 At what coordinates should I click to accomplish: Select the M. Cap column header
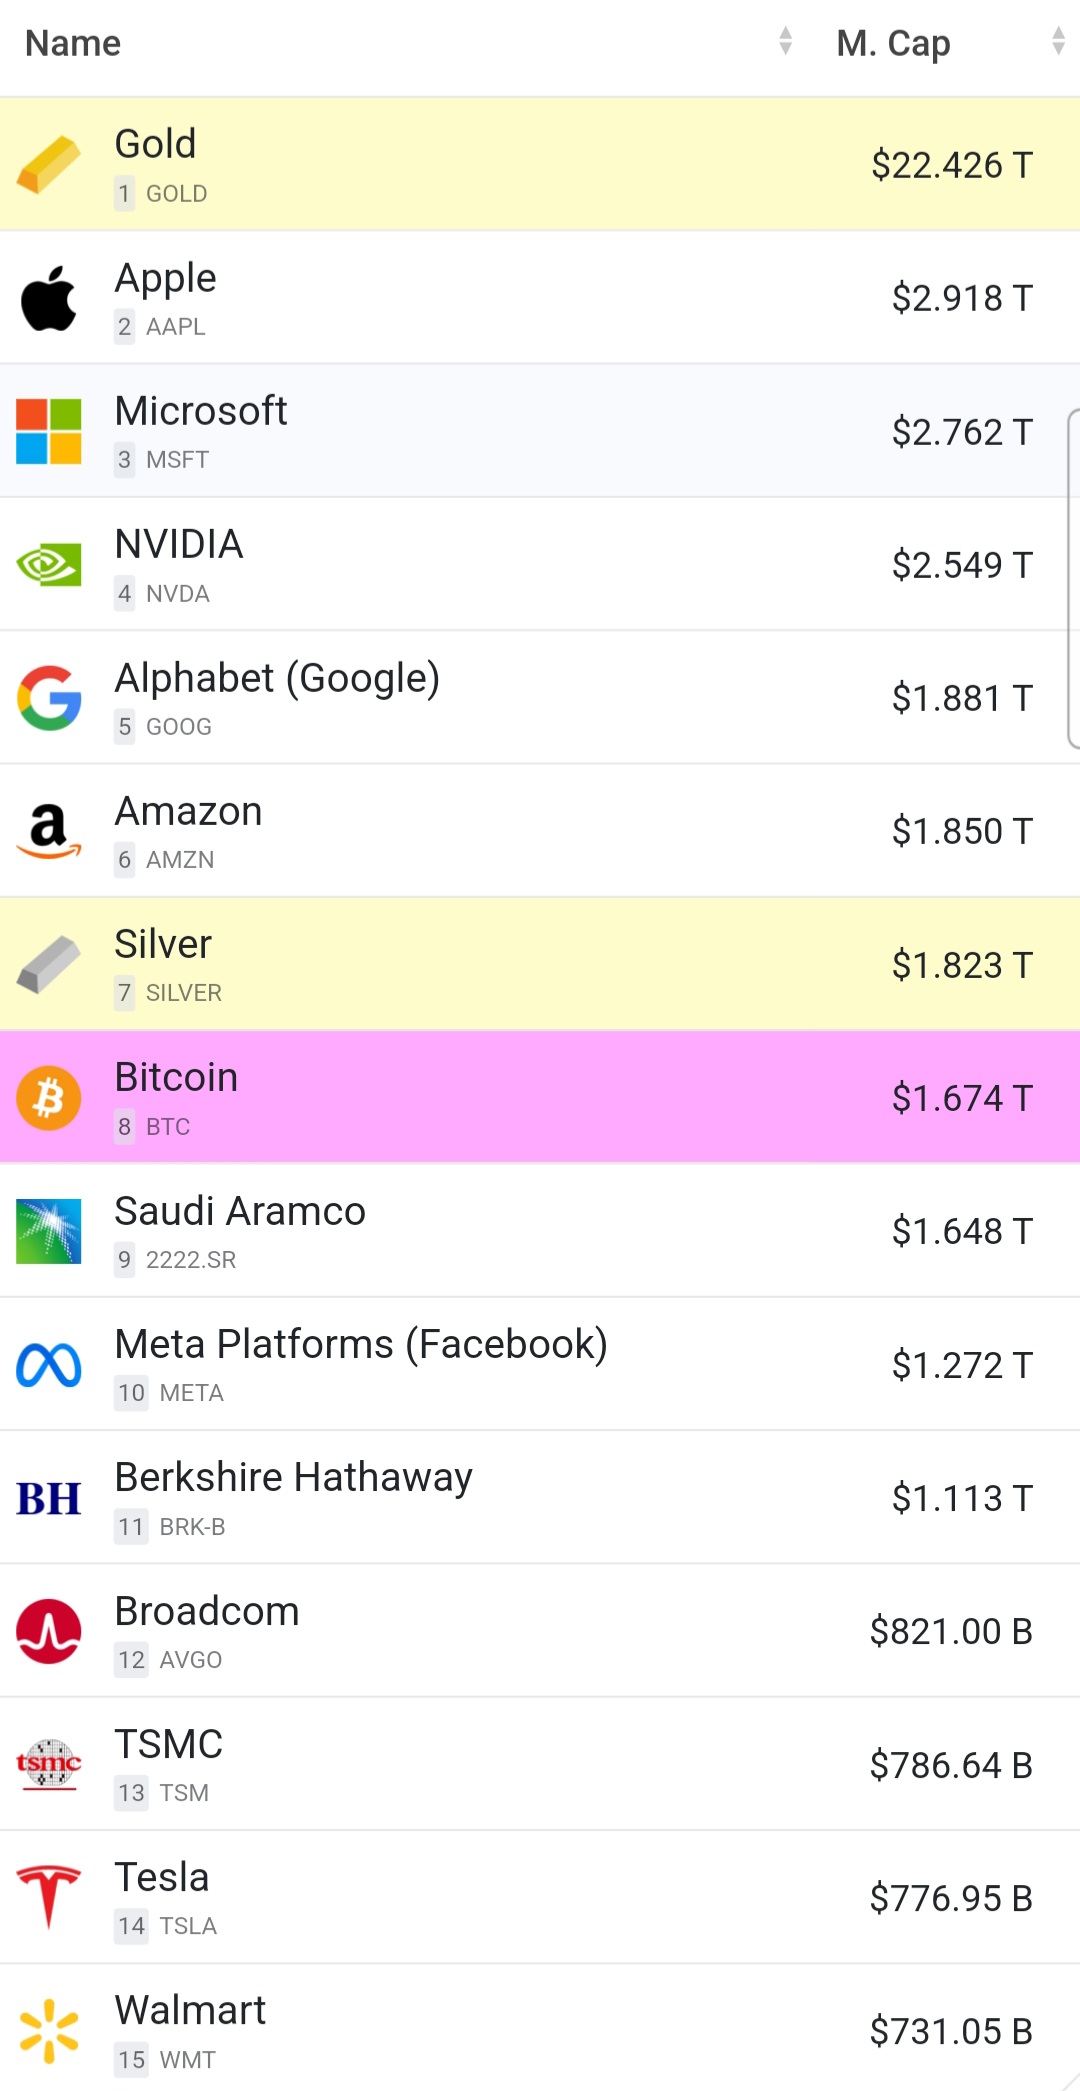(x=893, y=43)
